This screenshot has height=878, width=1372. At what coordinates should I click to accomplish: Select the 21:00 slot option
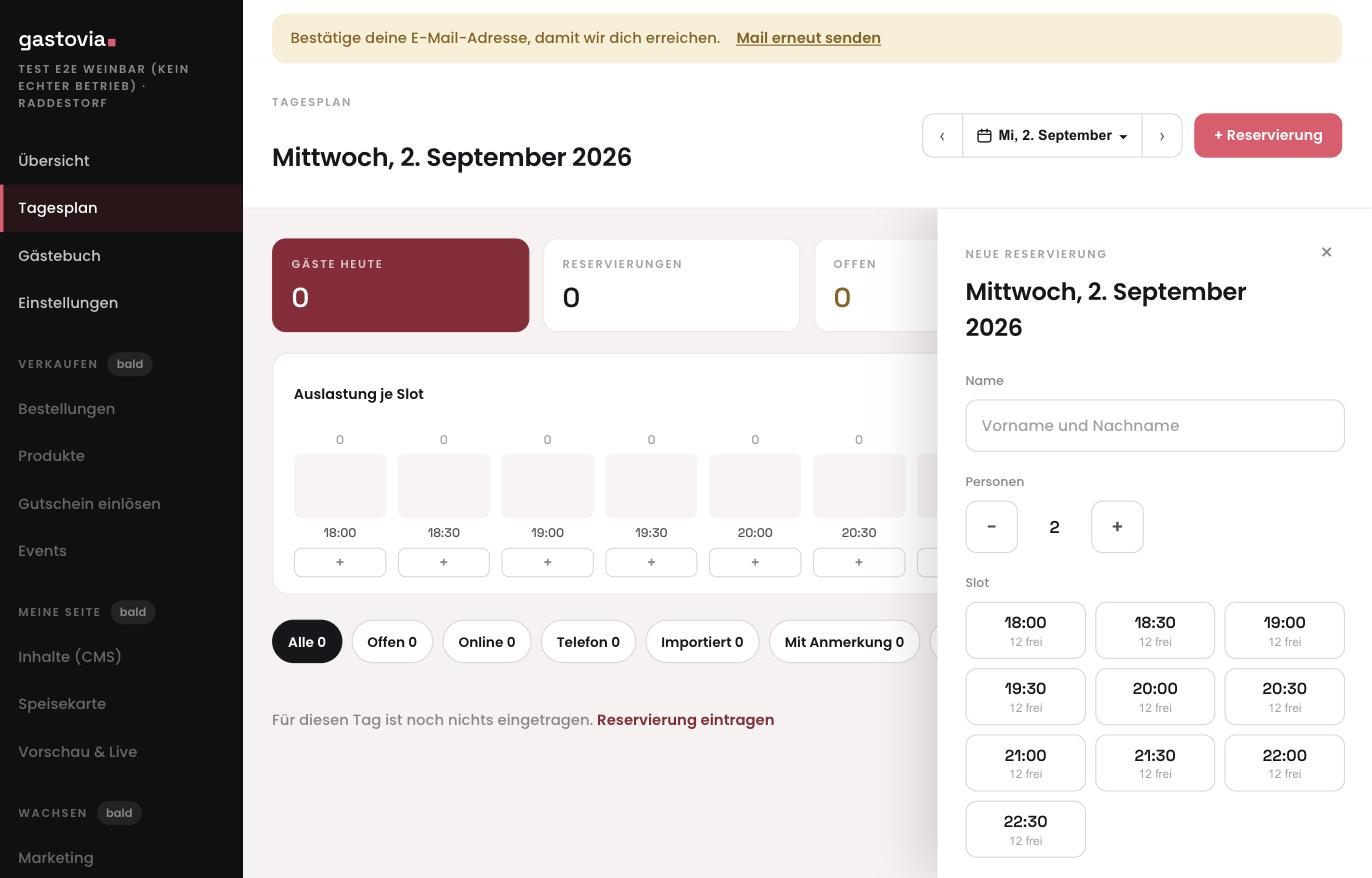coord(1025,763)
